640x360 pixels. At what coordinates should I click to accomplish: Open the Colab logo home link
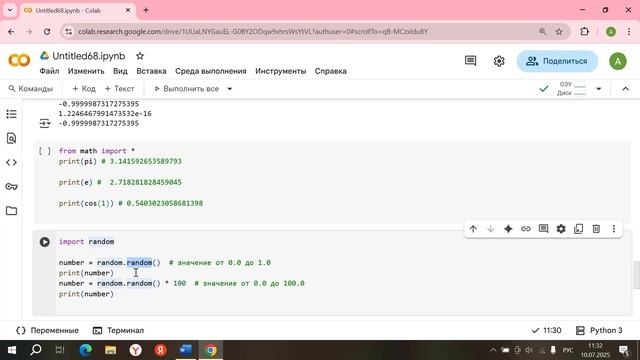(19, 61)
